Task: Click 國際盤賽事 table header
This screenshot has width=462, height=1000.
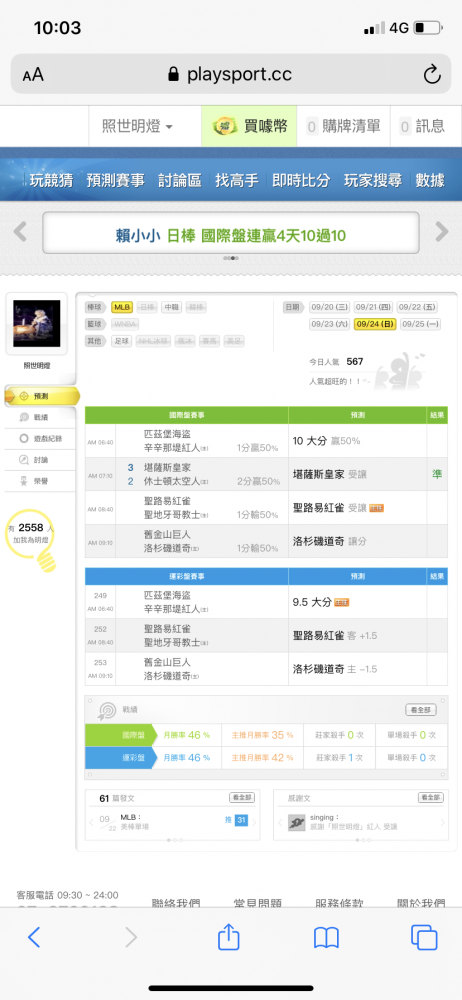Action: (x=187, y=415)
